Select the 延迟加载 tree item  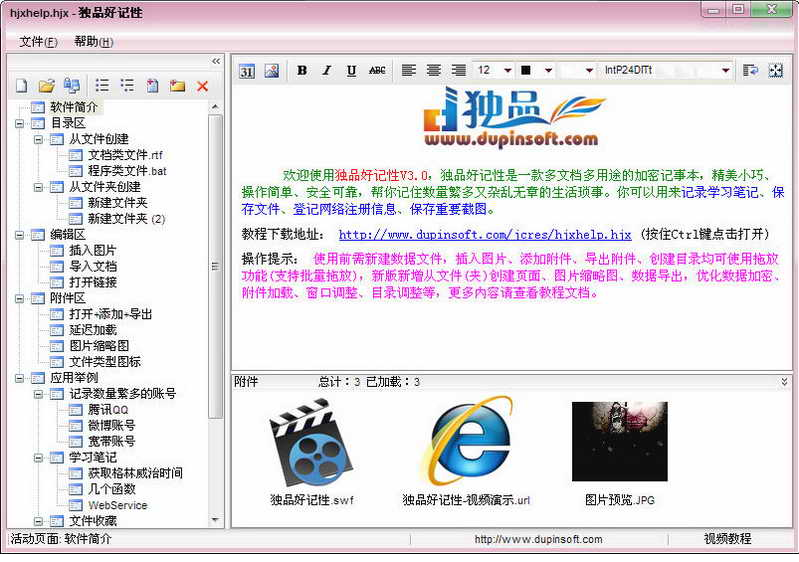pyautogui.click(x=93, y=330)
